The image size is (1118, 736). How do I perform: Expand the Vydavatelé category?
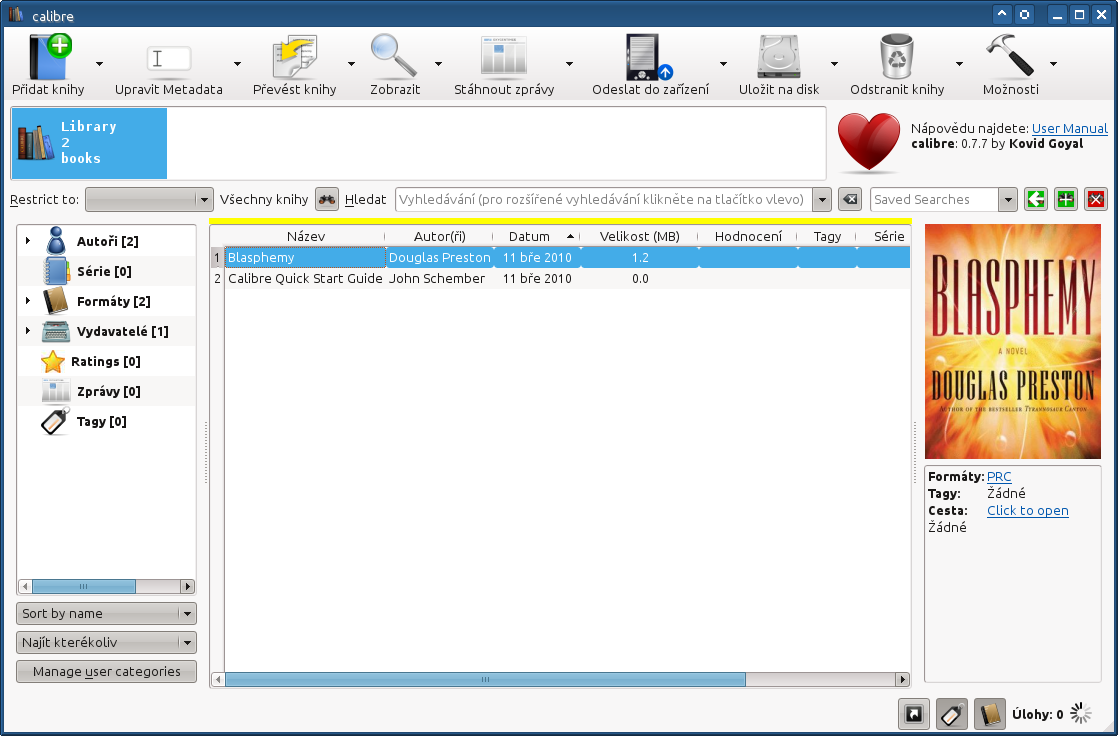pos(28,331)
